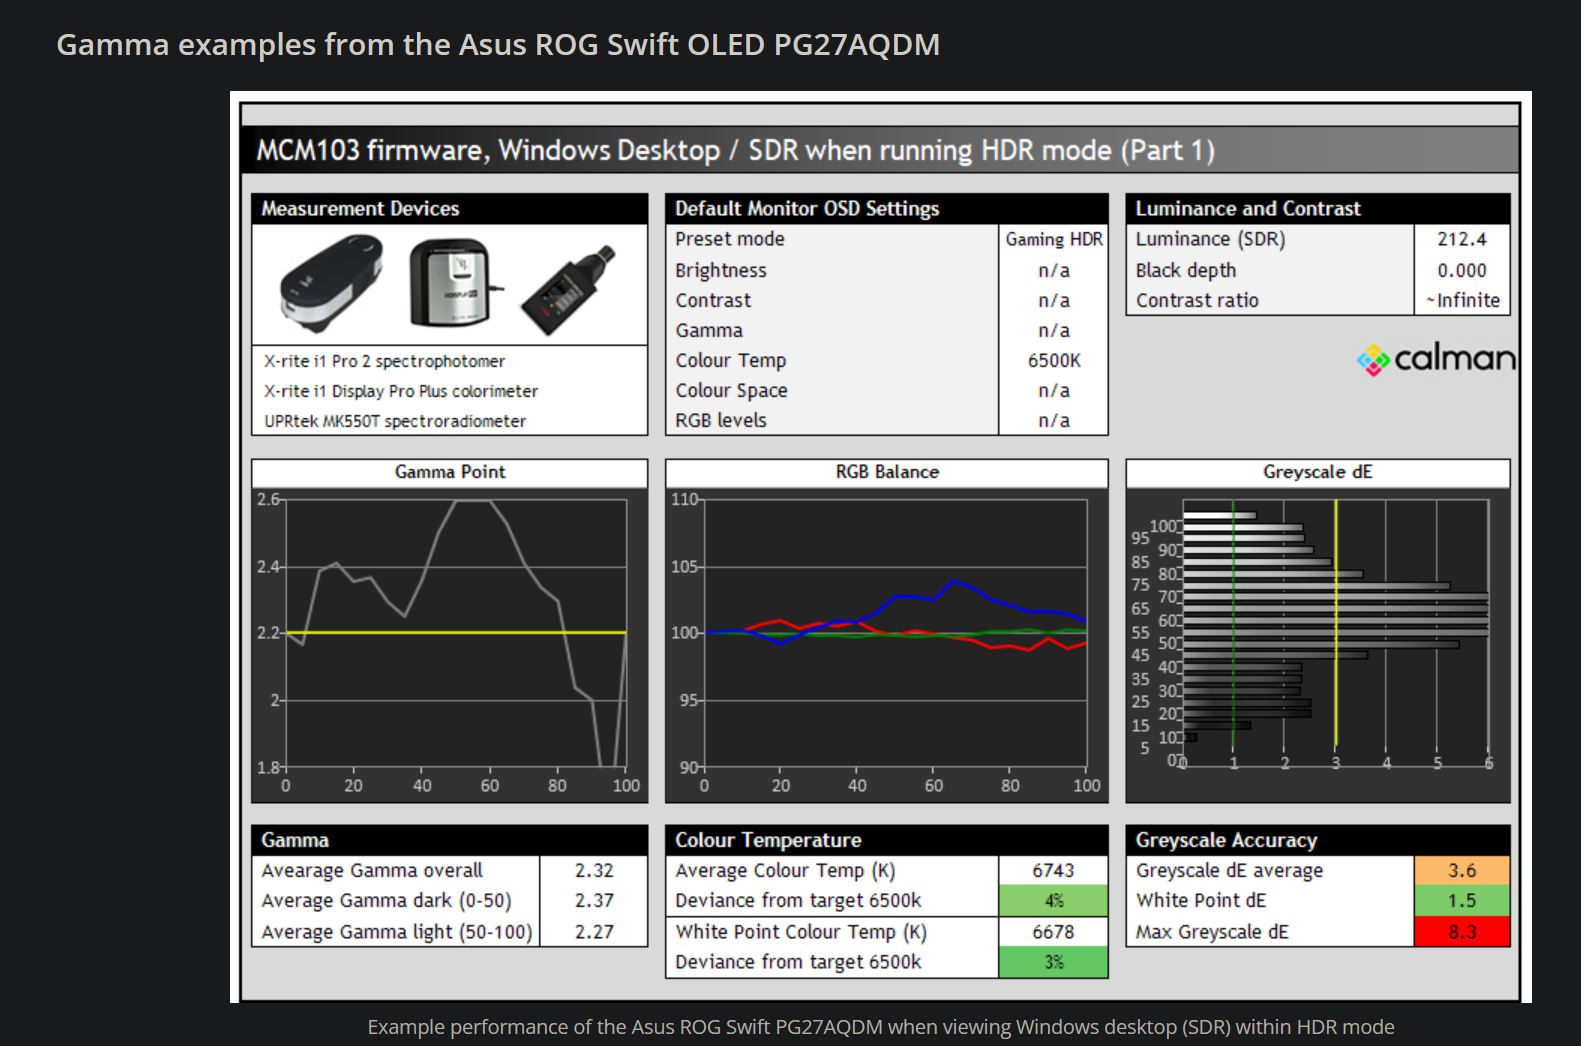1581x1046 pixels.
Task: Click the "X-rite i1 Pro 2 spectrophotometer" text
Action: tap(385, 361)
